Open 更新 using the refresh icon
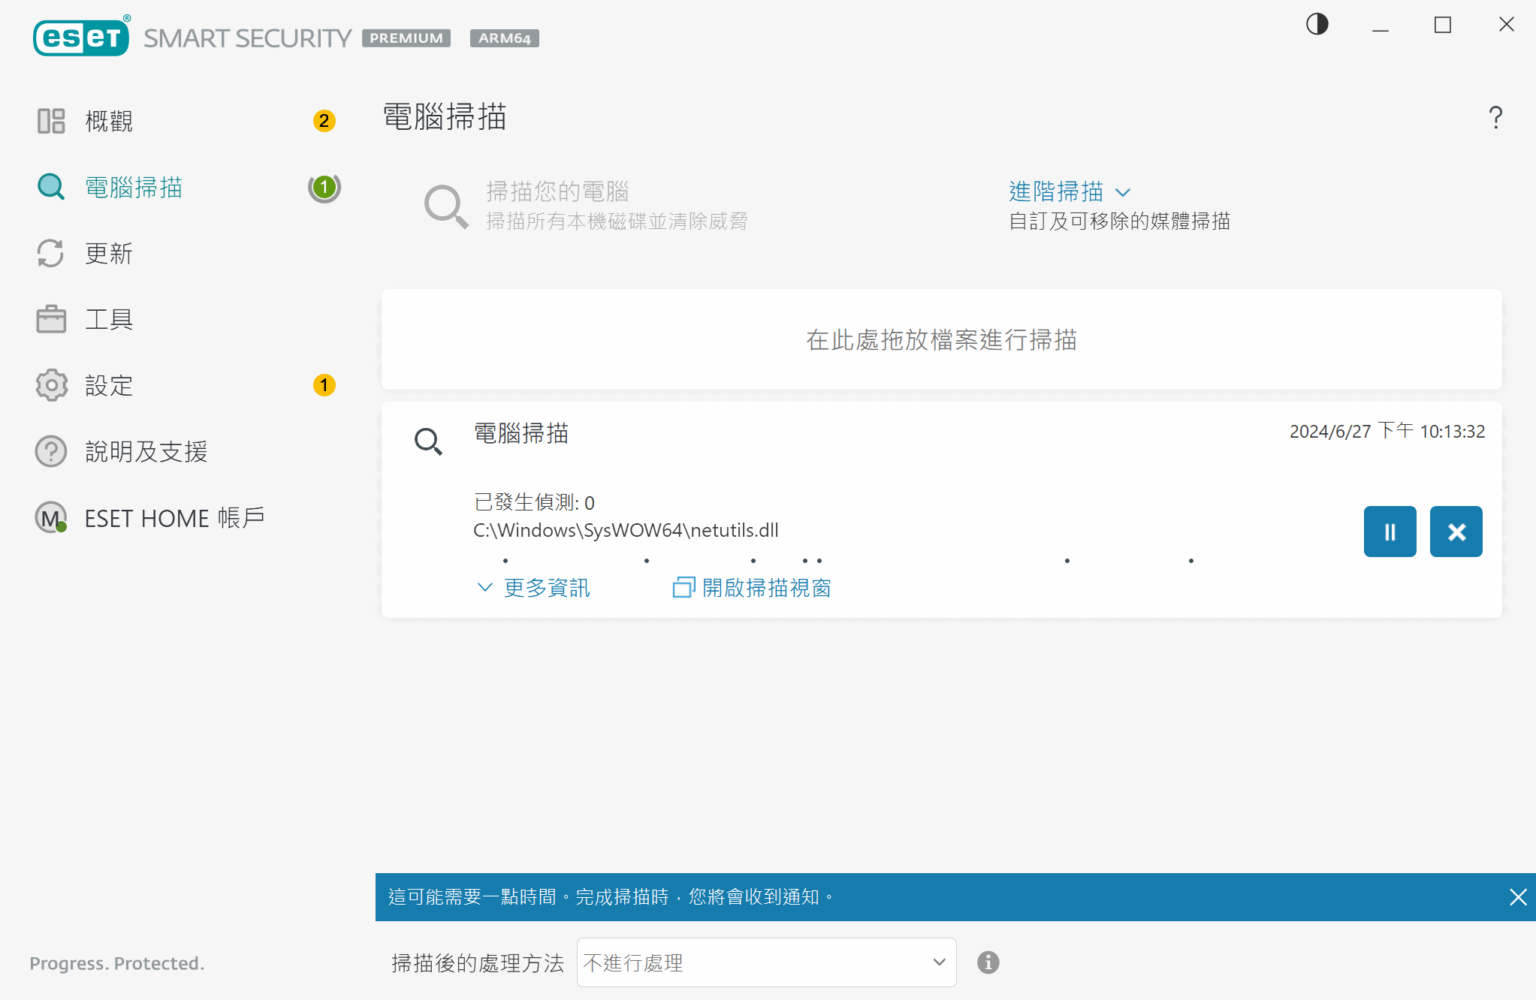 pos(51,253)
